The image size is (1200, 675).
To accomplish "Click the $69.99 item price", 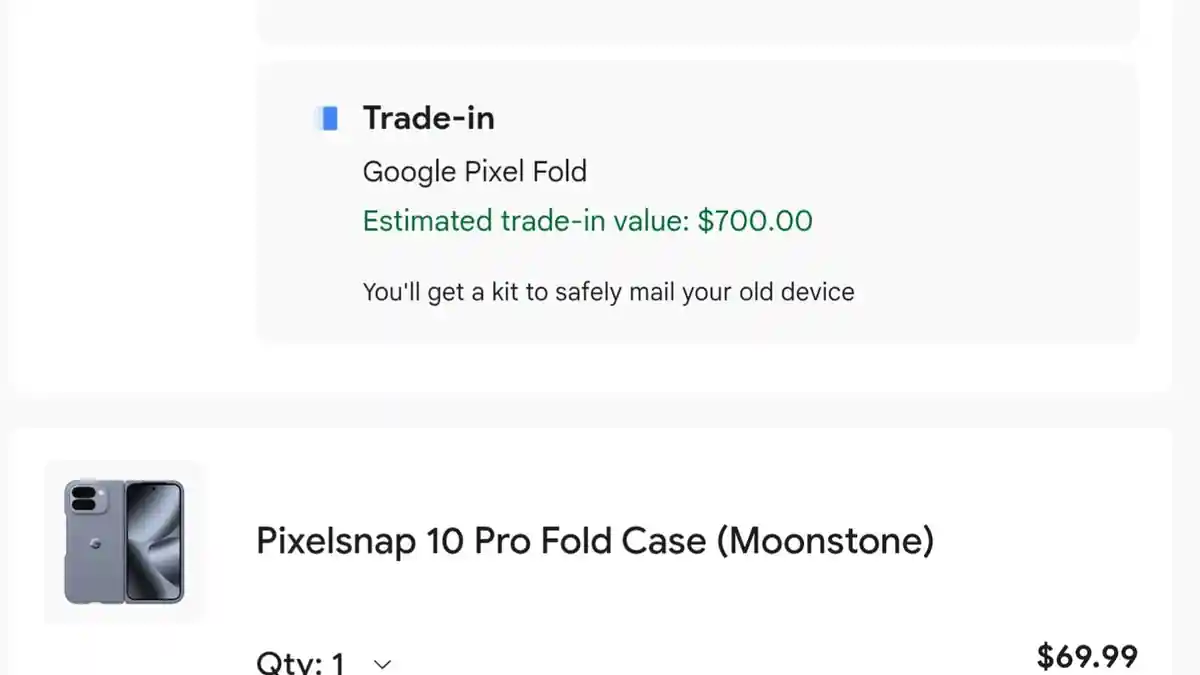I will [x=1087, y=656].
